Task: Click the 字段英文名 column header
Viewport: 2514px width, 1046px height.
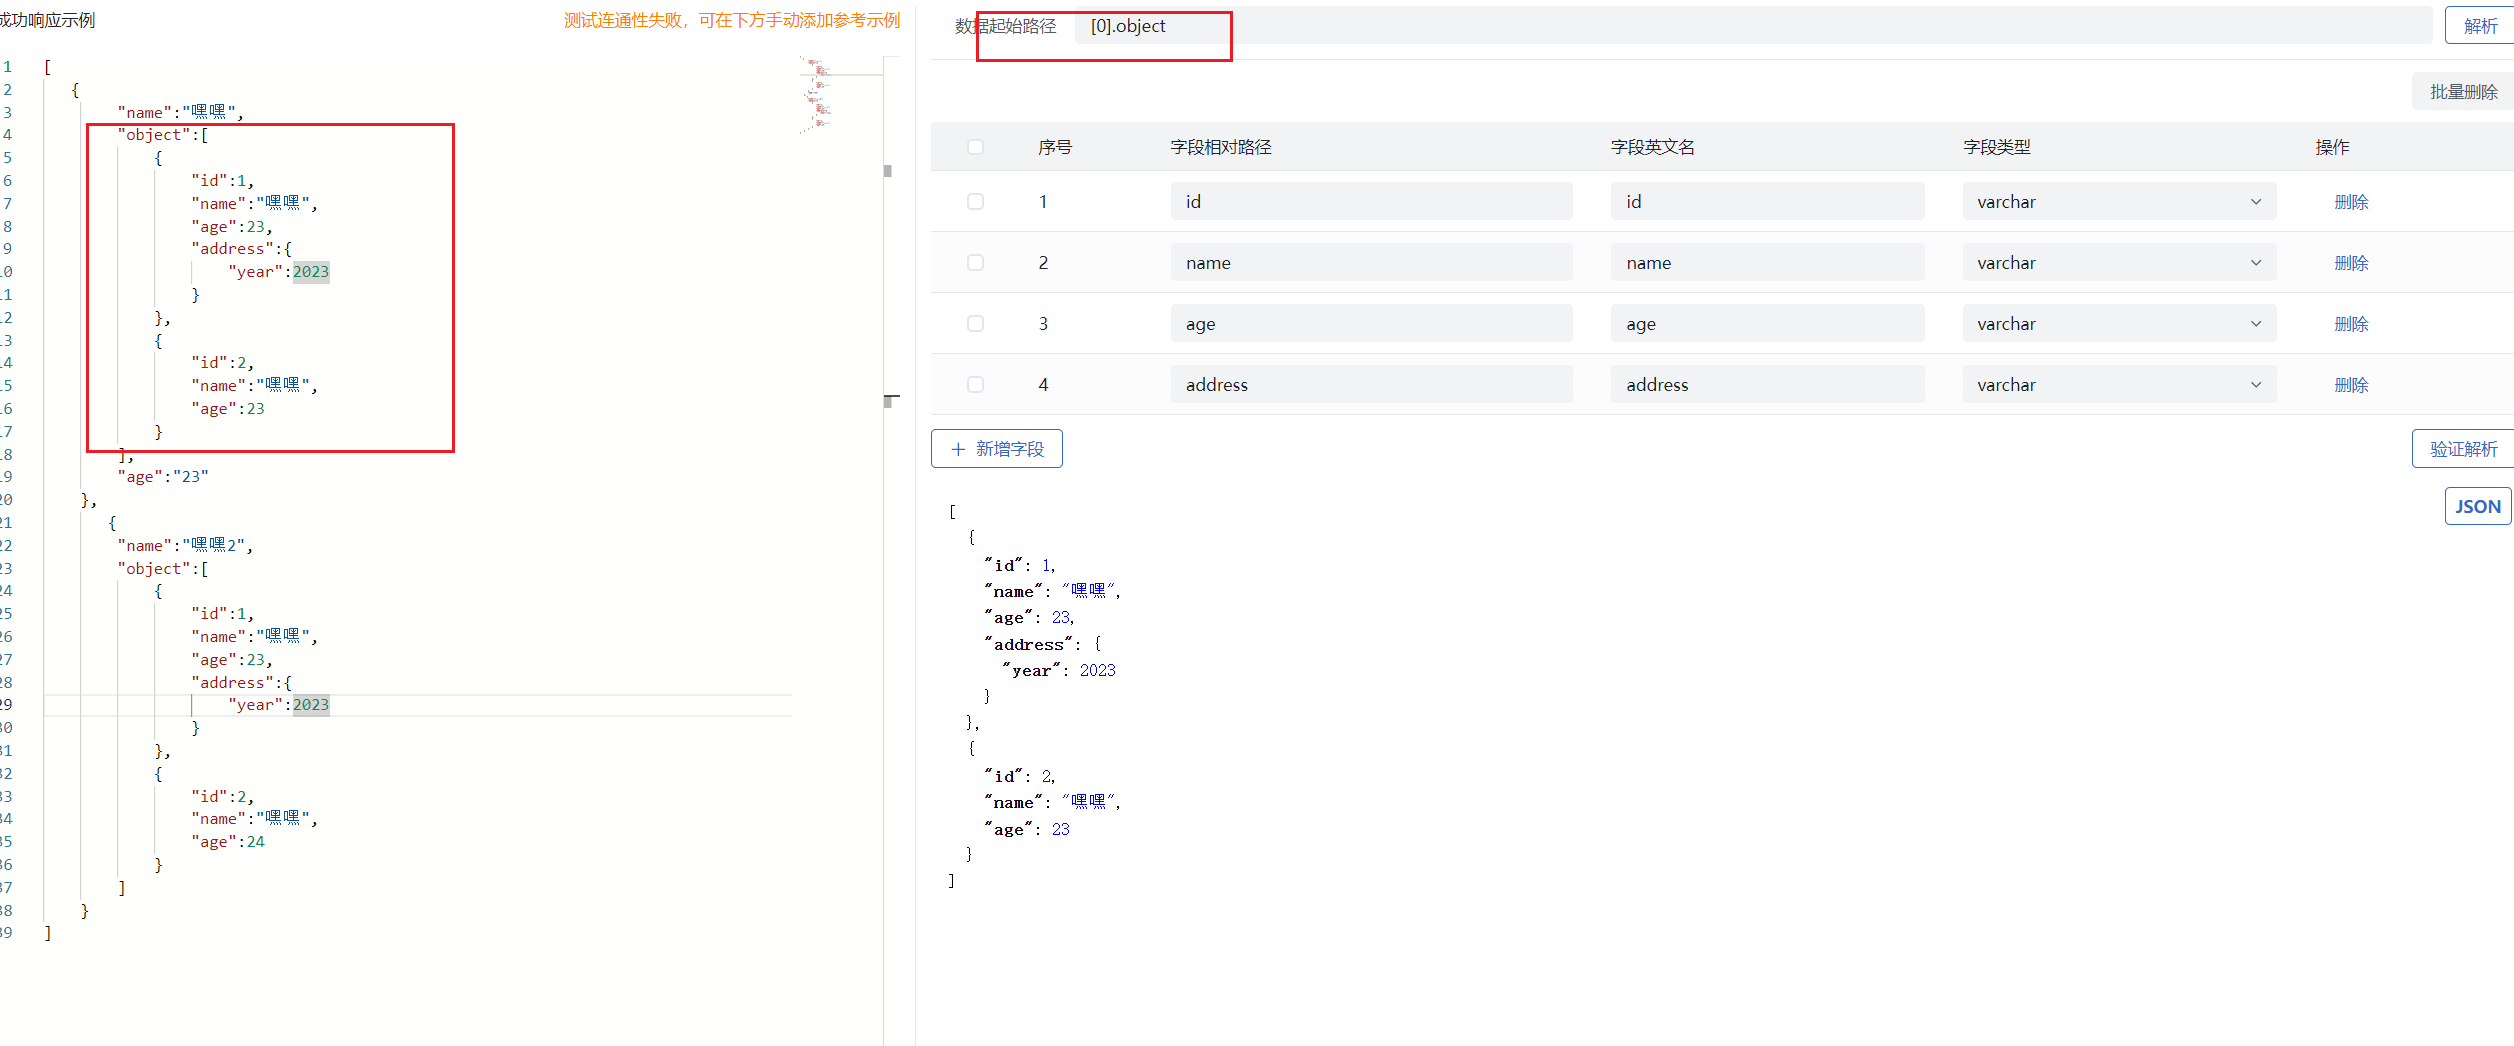Action: pos(1653,147)
